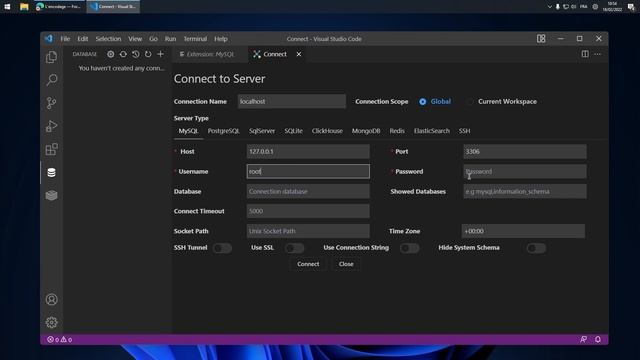Open editor More Actions ellipsis

[598, 54]
